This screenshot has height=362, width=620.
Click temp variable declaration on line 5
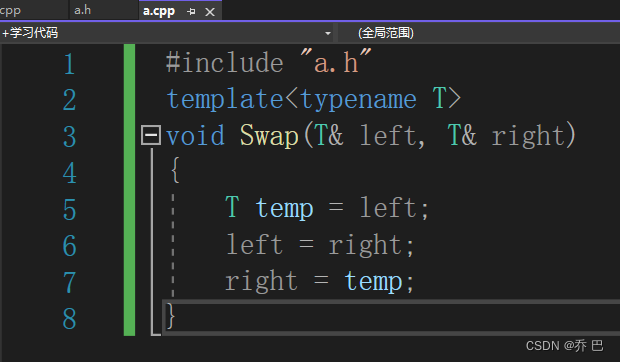tap(284, 208)
